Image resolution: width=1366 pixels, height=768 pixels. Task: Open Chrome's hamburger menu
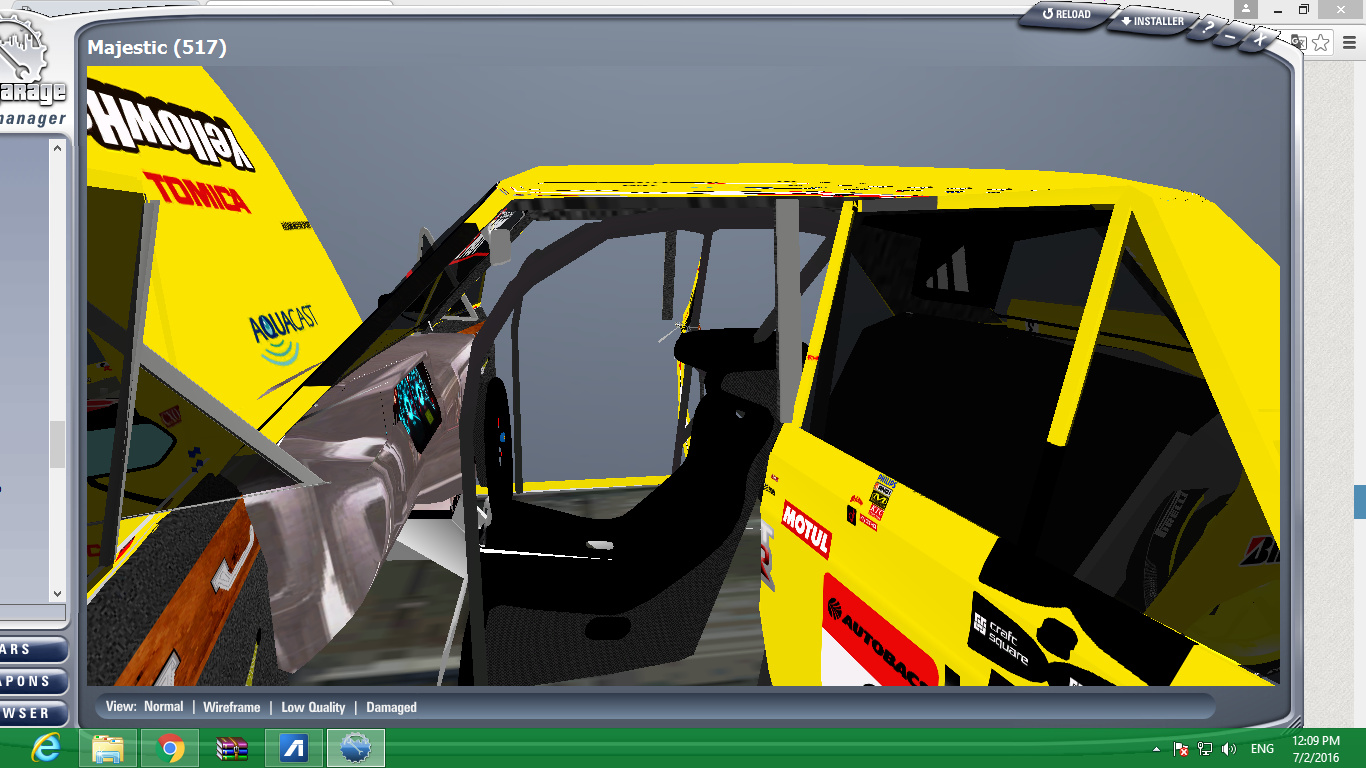pyautogui.click(x=1349, y=42)
